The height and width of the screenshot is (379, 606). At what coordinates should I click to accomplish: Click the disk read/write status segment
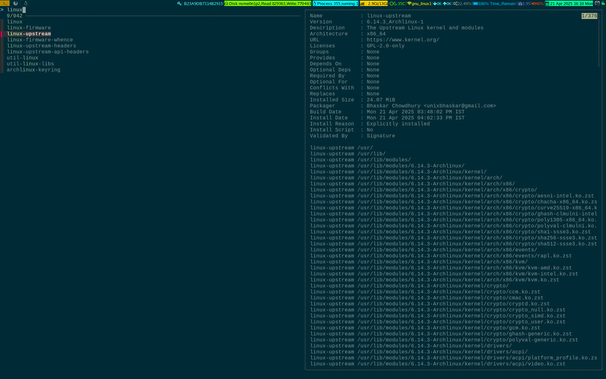click(267, 3)
